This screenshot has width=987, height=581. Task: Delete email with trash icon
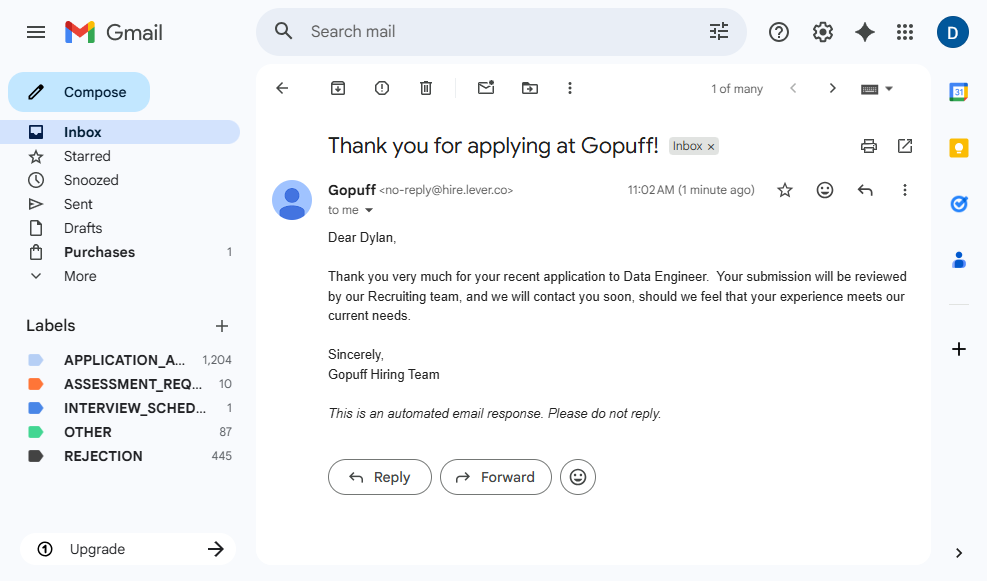click(426, 88)
